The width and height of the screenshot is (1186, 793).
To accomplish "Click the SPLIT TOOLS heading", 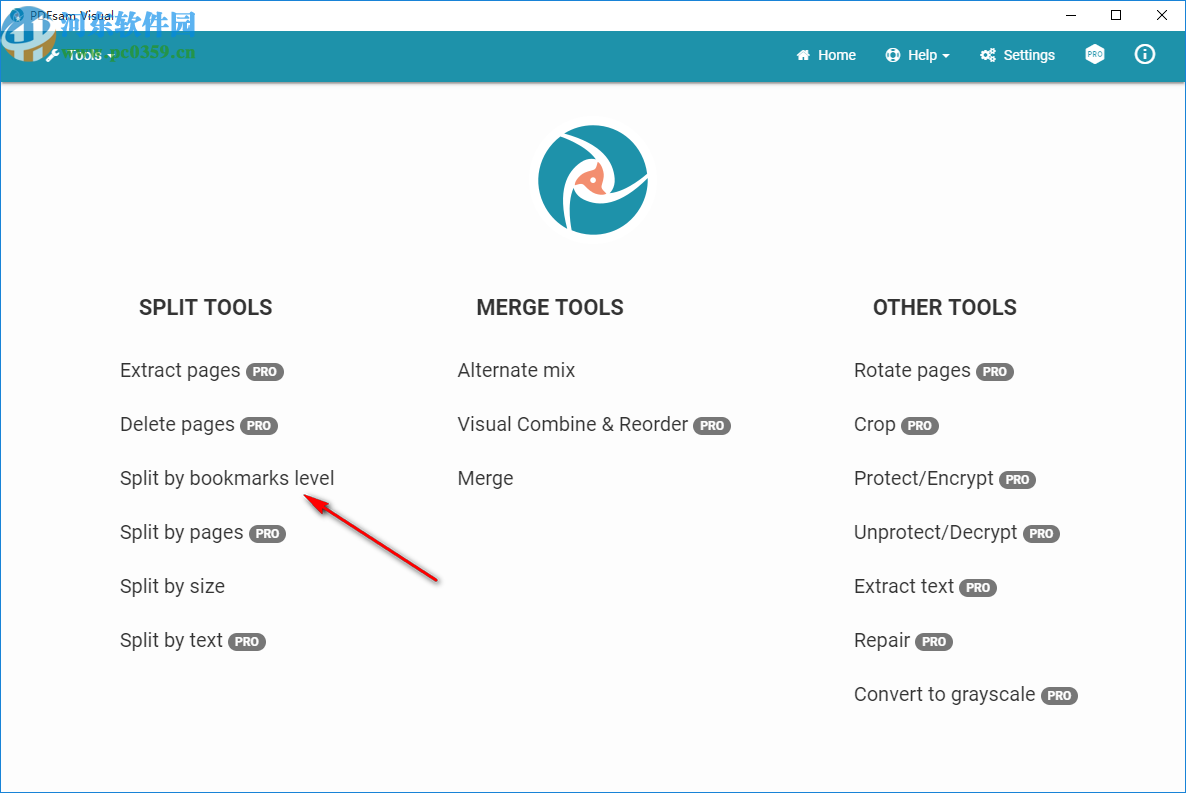I will (206, 307).
